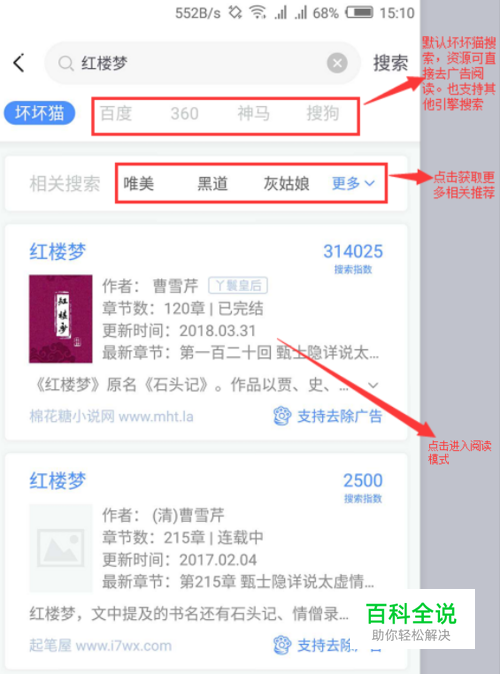Screen dimensions: 500x674
Task: Tap the 搜索 button
Action: coord(390,63)
